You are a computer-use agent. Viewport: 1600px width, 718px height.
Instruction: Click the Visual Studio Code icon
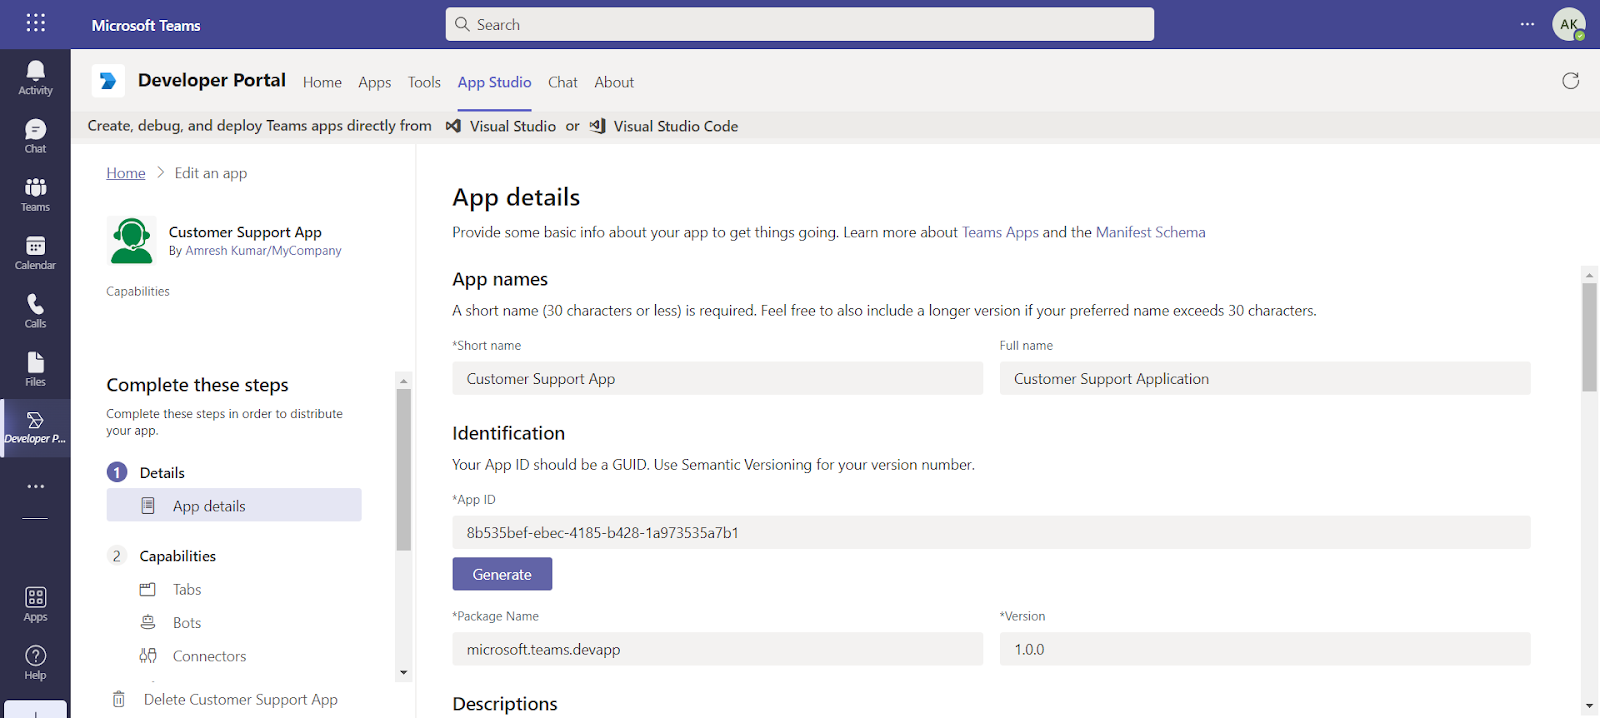tap(597, 126)
